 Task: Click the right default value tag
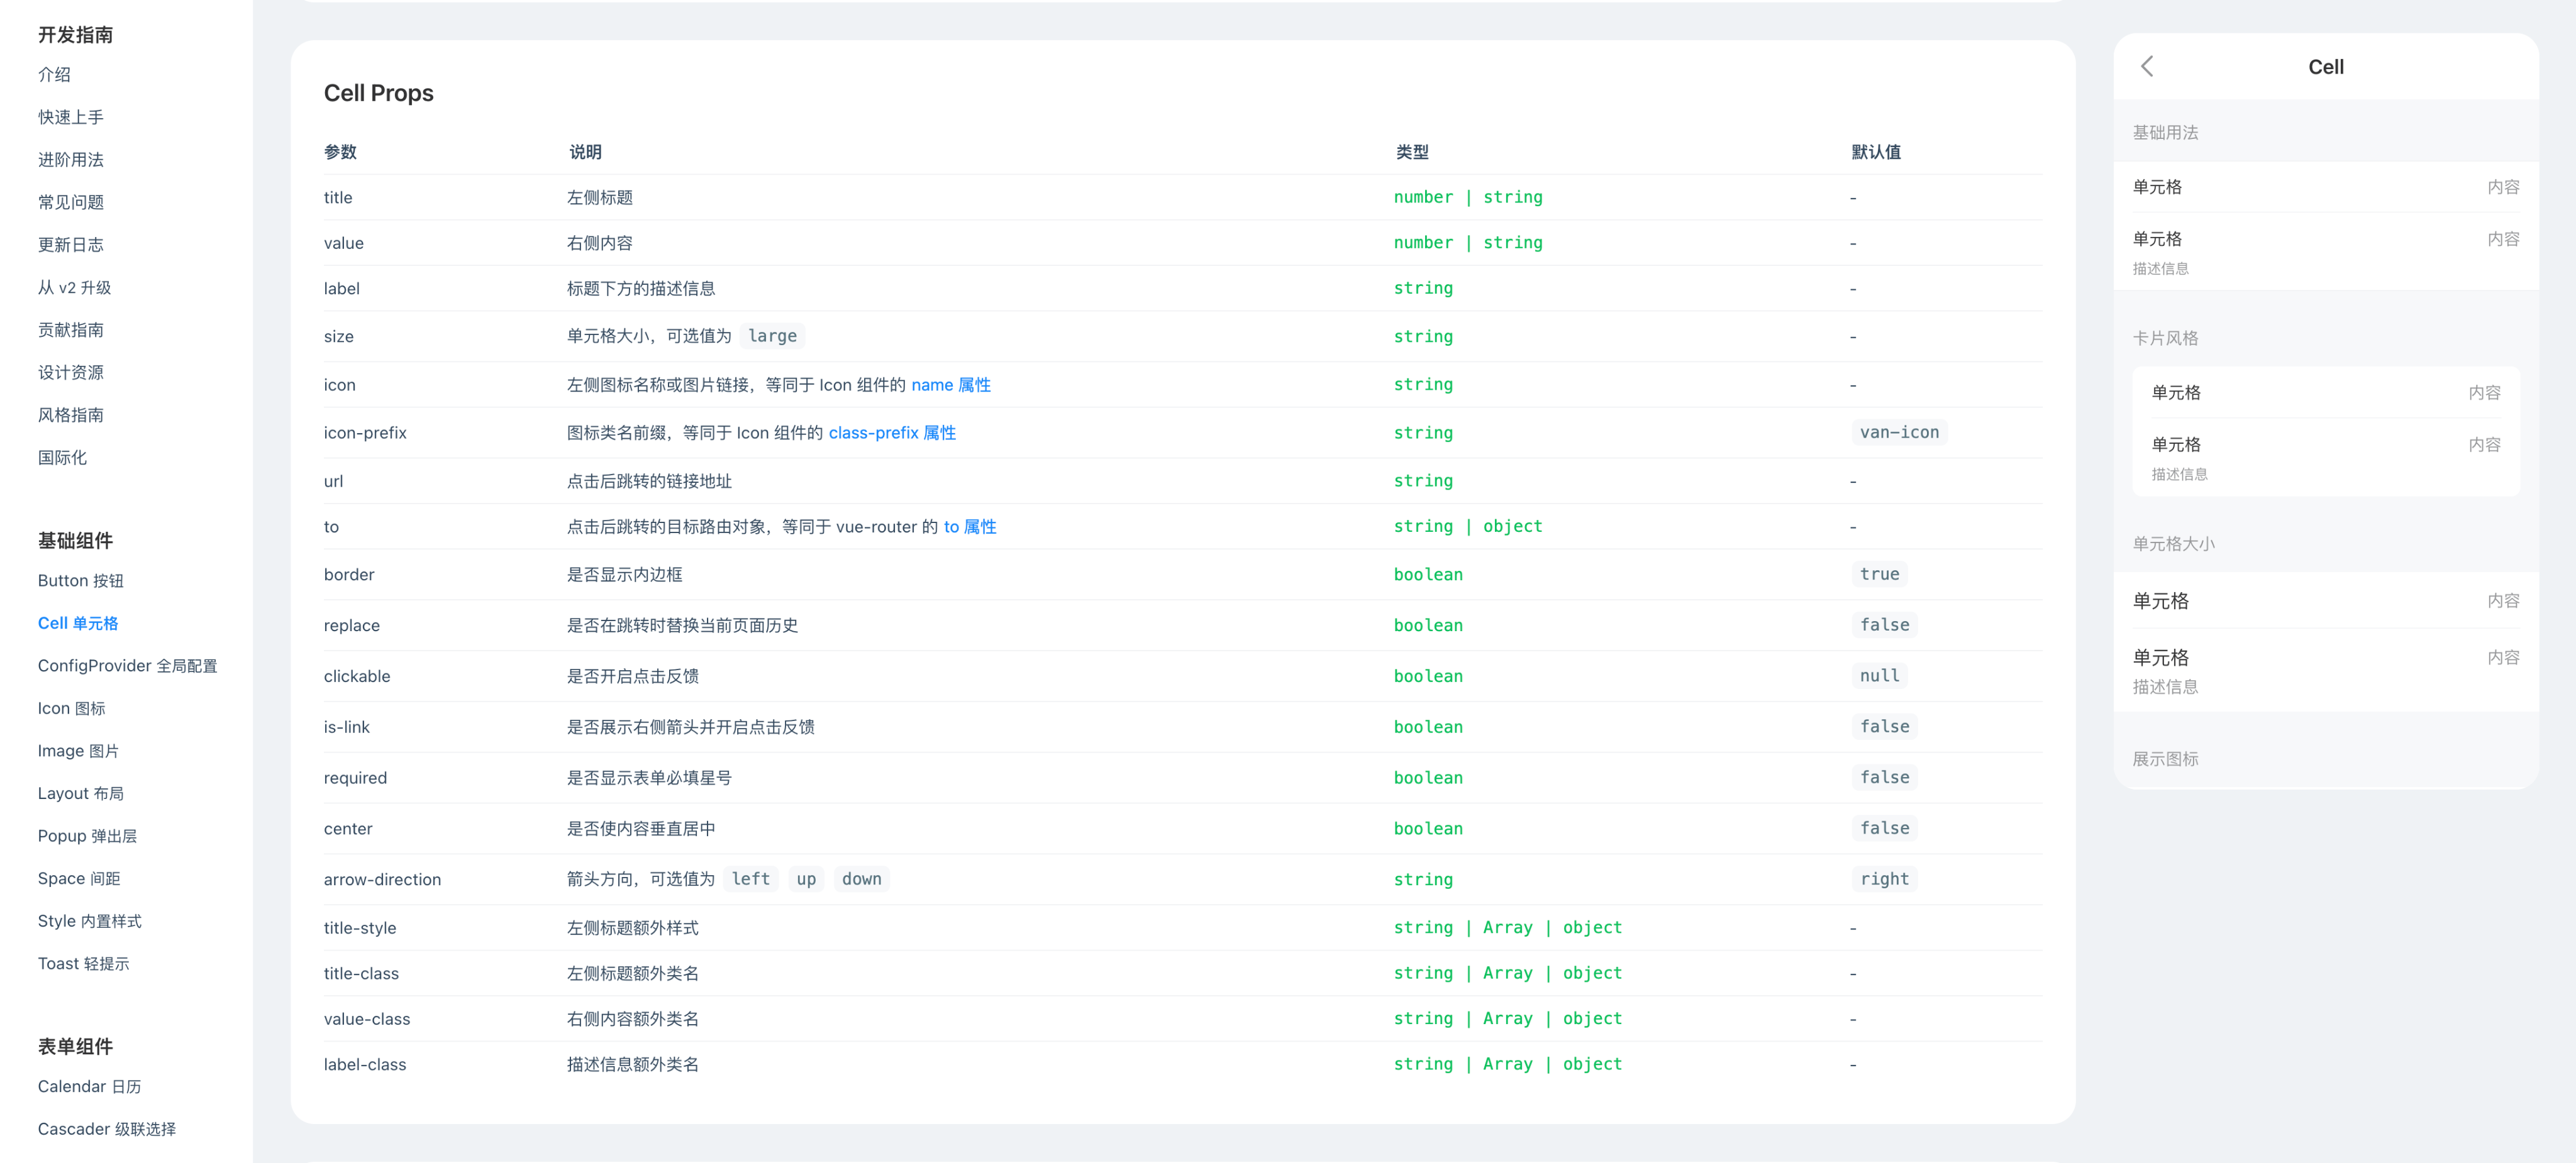coord(1884,879)
